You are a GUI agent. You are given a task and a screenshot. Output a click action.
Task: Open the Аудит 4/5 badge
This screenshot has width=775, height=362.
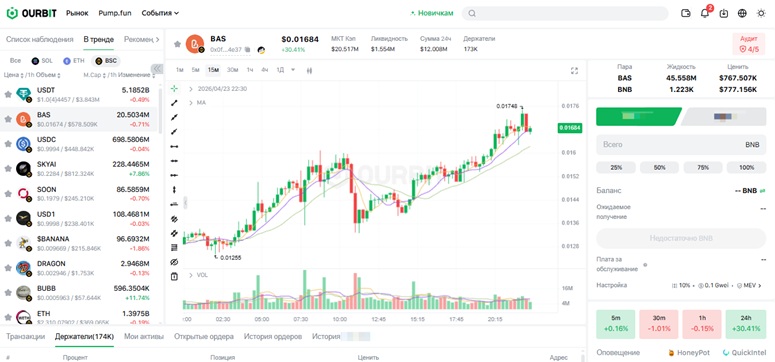[748, 44]
